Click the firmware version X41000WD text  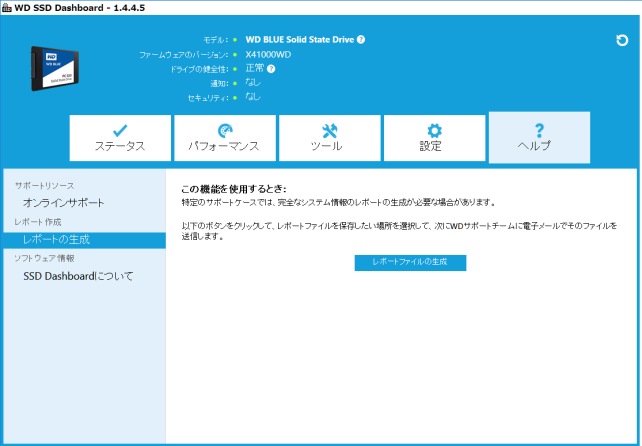coord(268,54)
